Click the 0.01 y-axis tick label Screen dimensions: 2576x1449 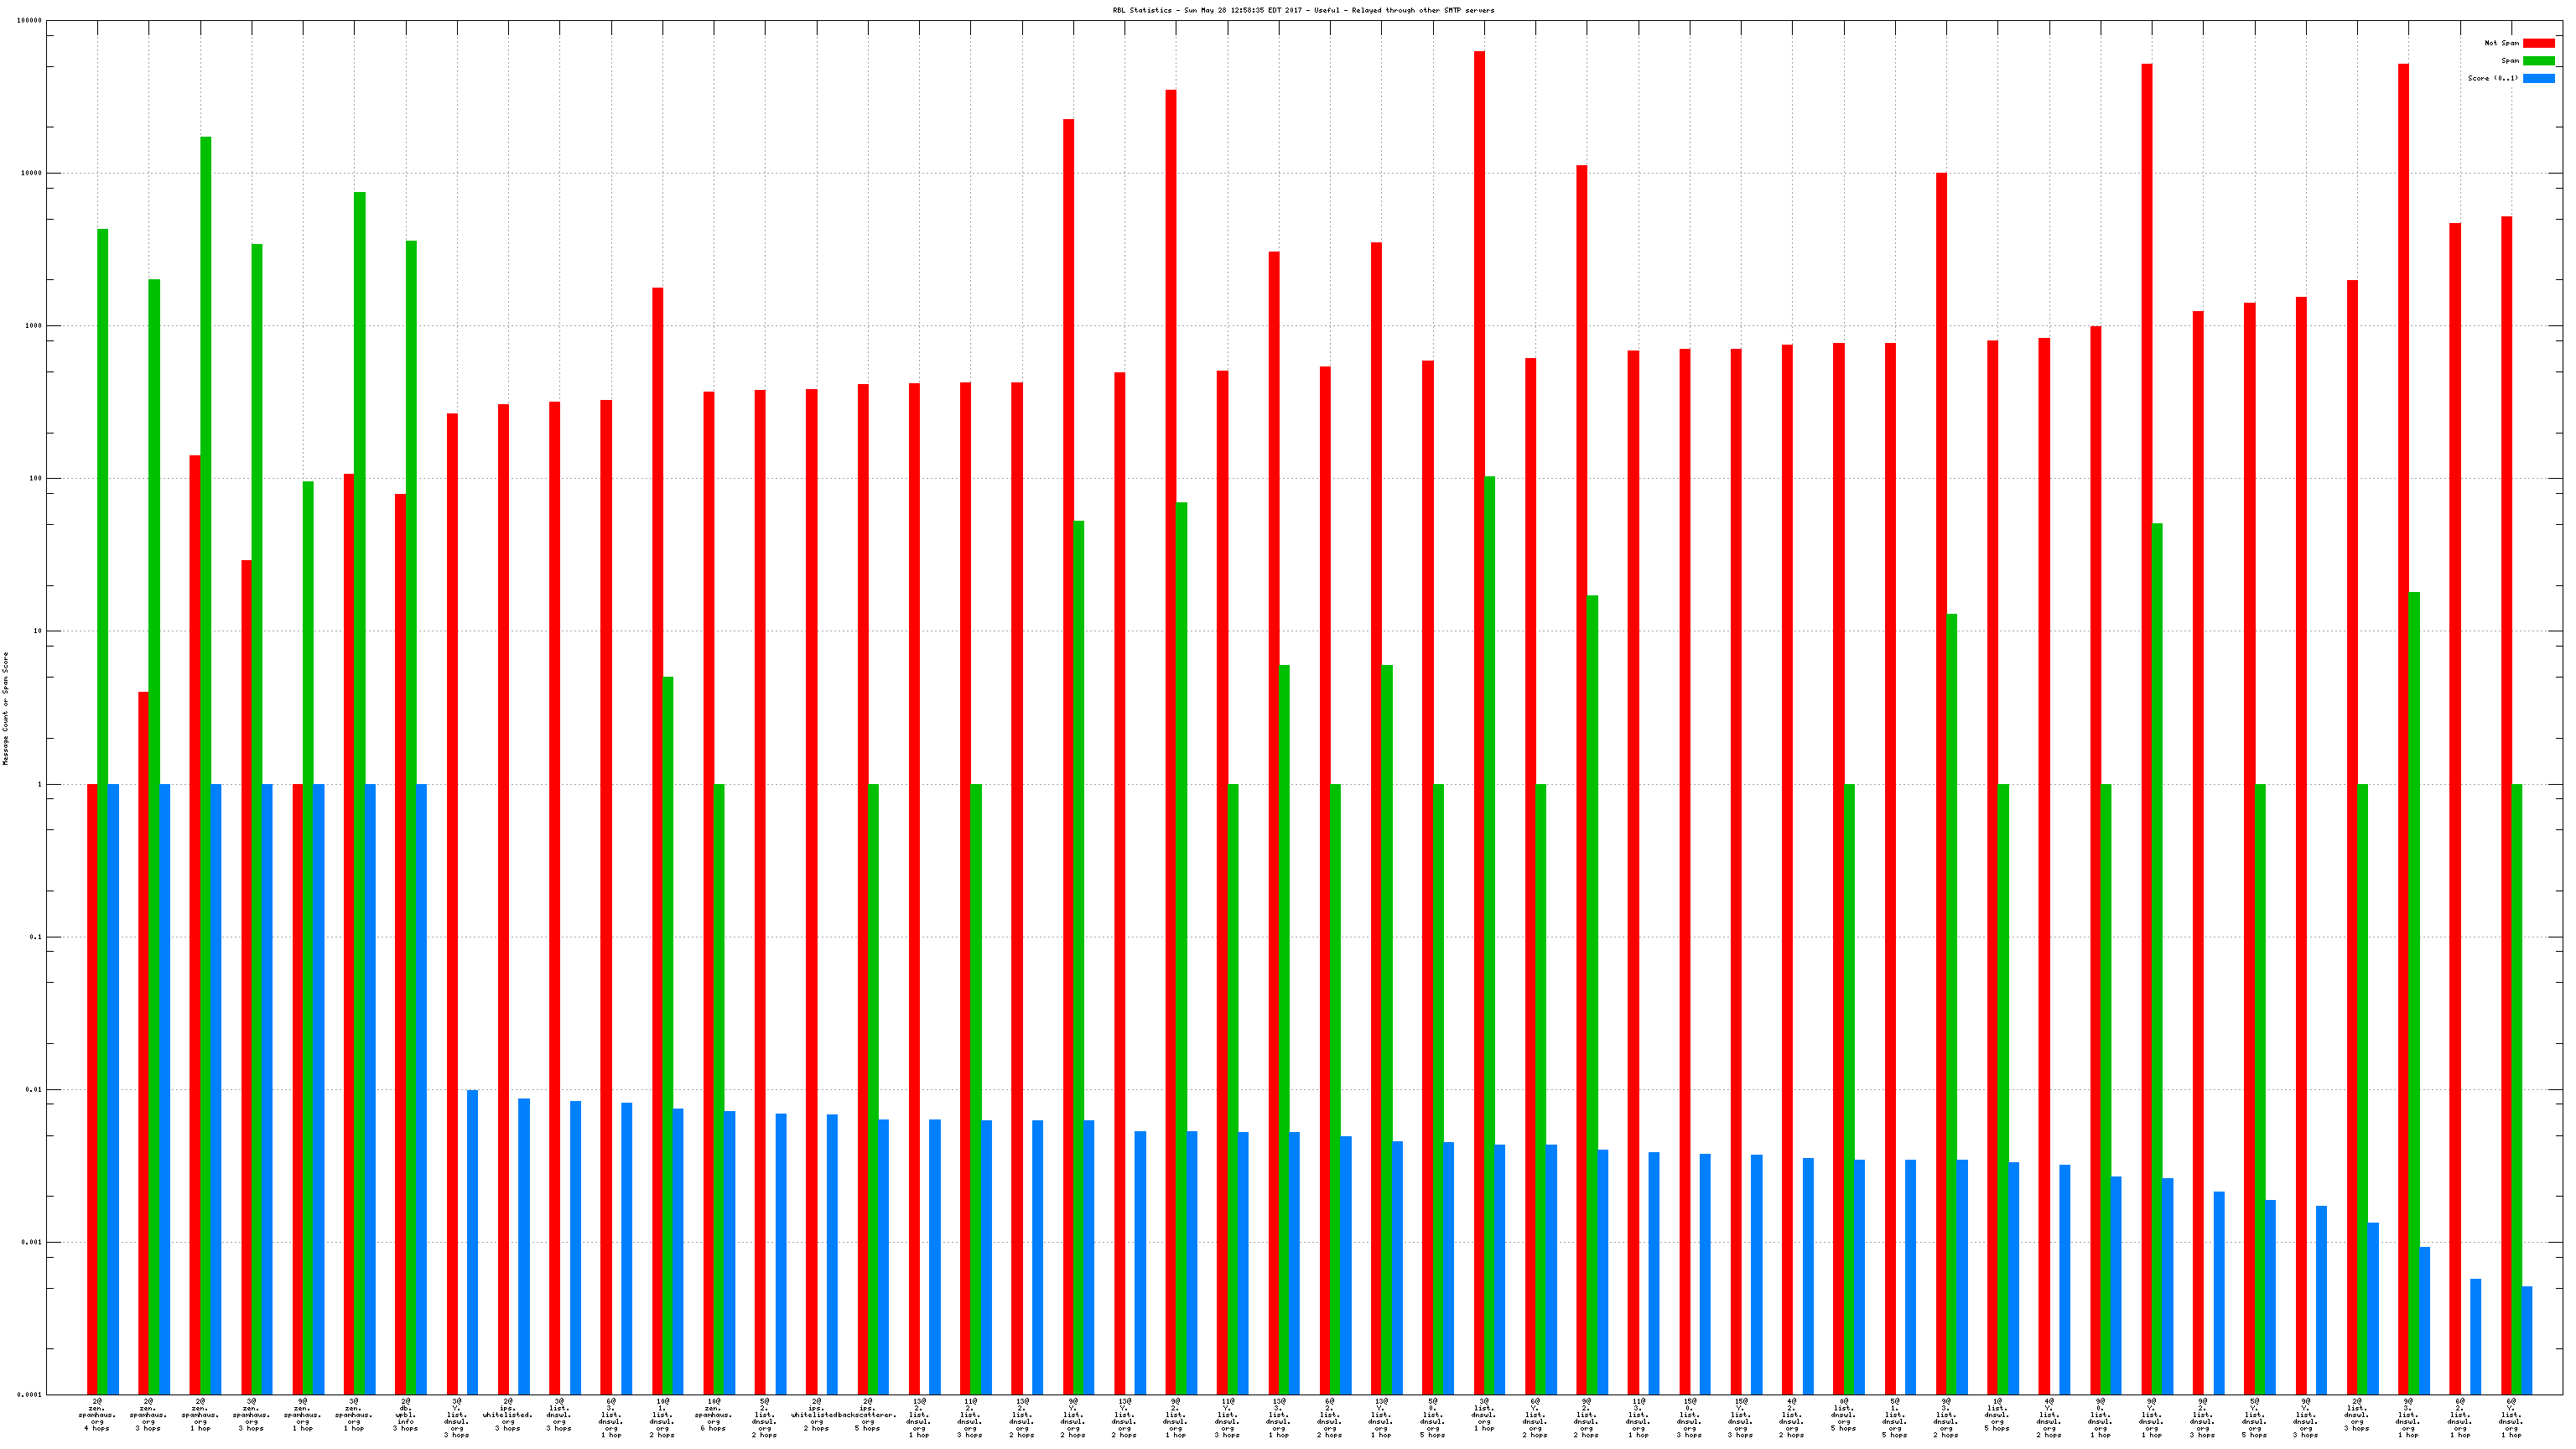pos(34,1089)
